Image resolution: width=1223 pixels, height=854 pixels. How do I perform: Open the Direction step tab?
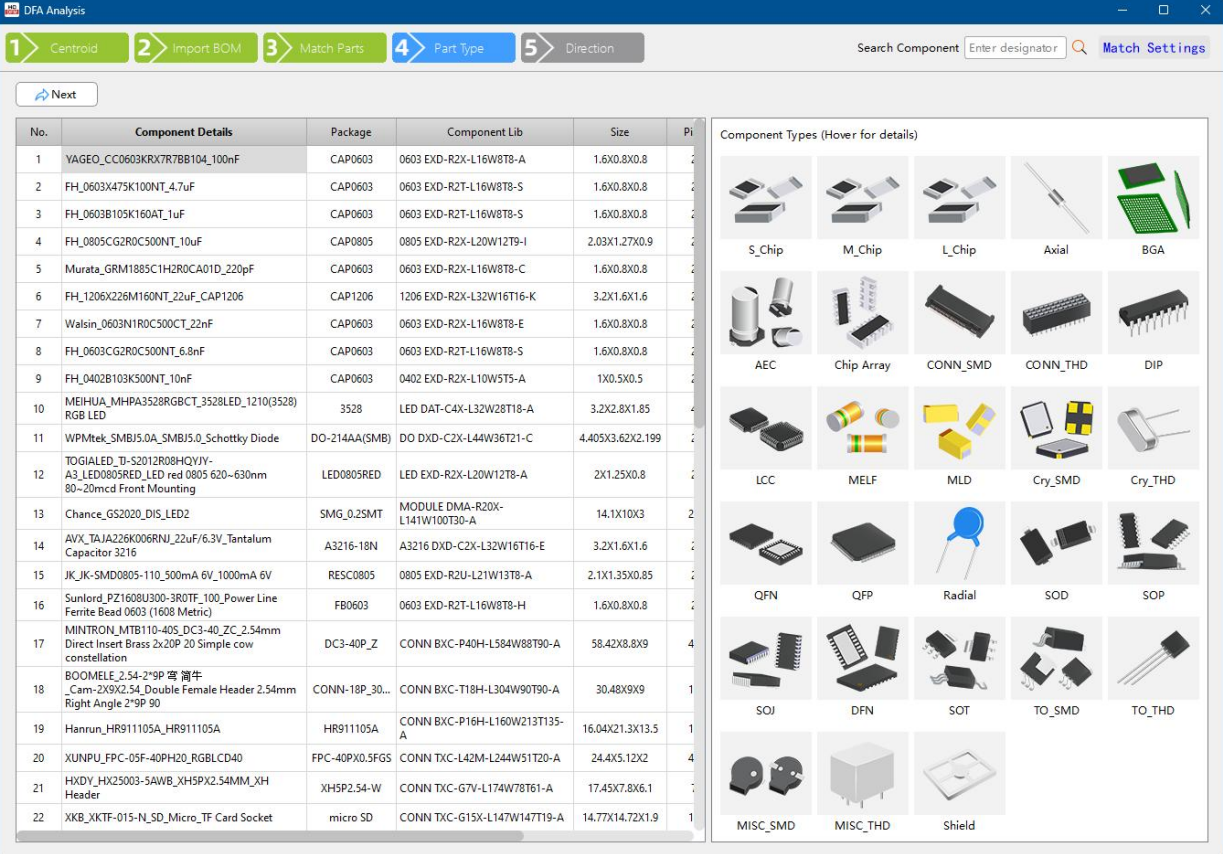(x=583, y=48)
